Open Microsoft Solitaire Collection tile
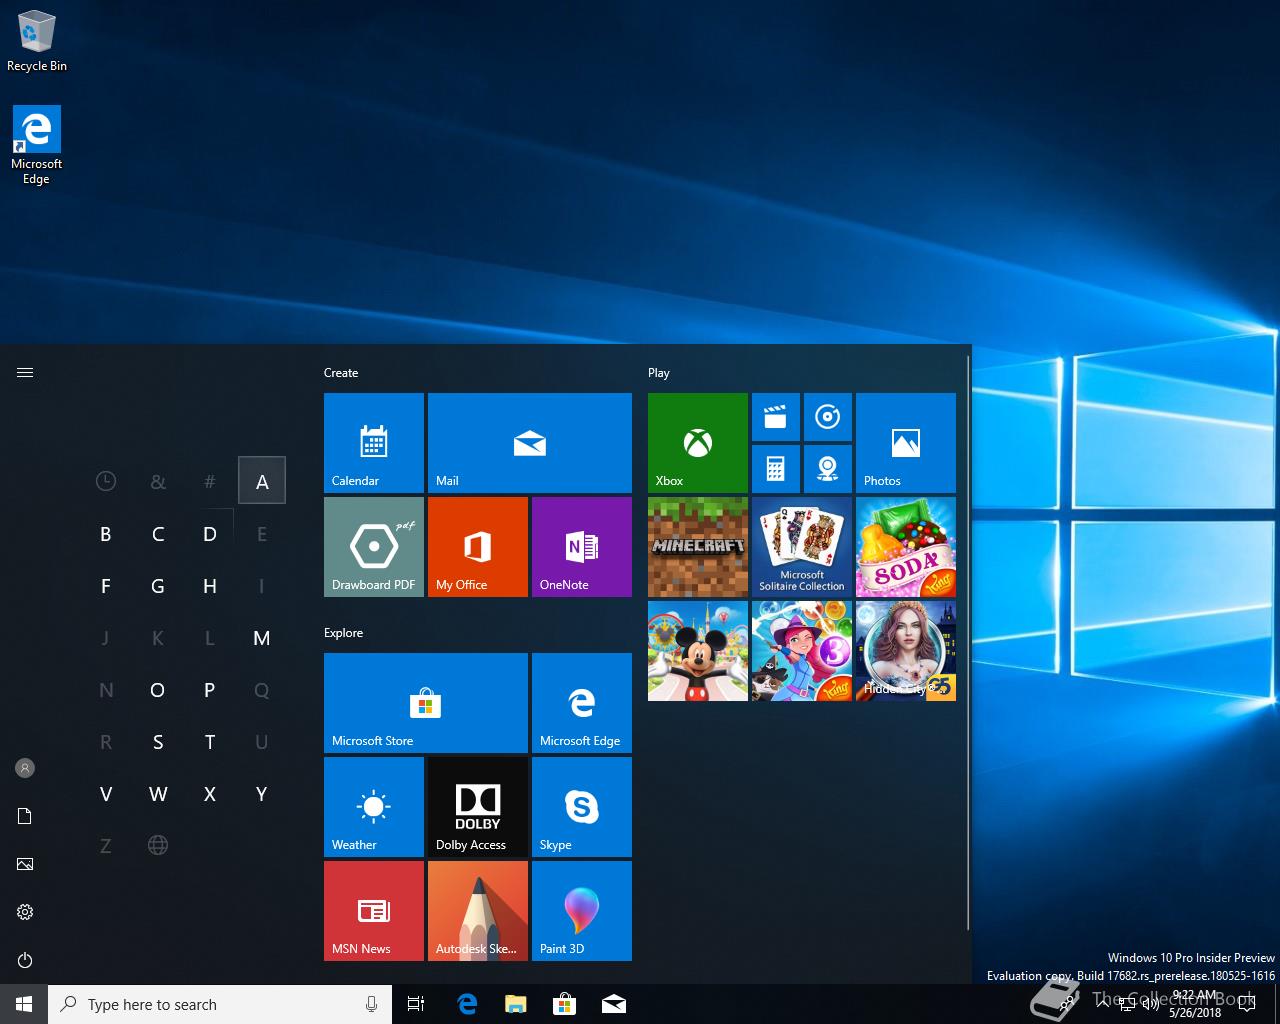The image size is (1280, 1024). pos(802,547)
